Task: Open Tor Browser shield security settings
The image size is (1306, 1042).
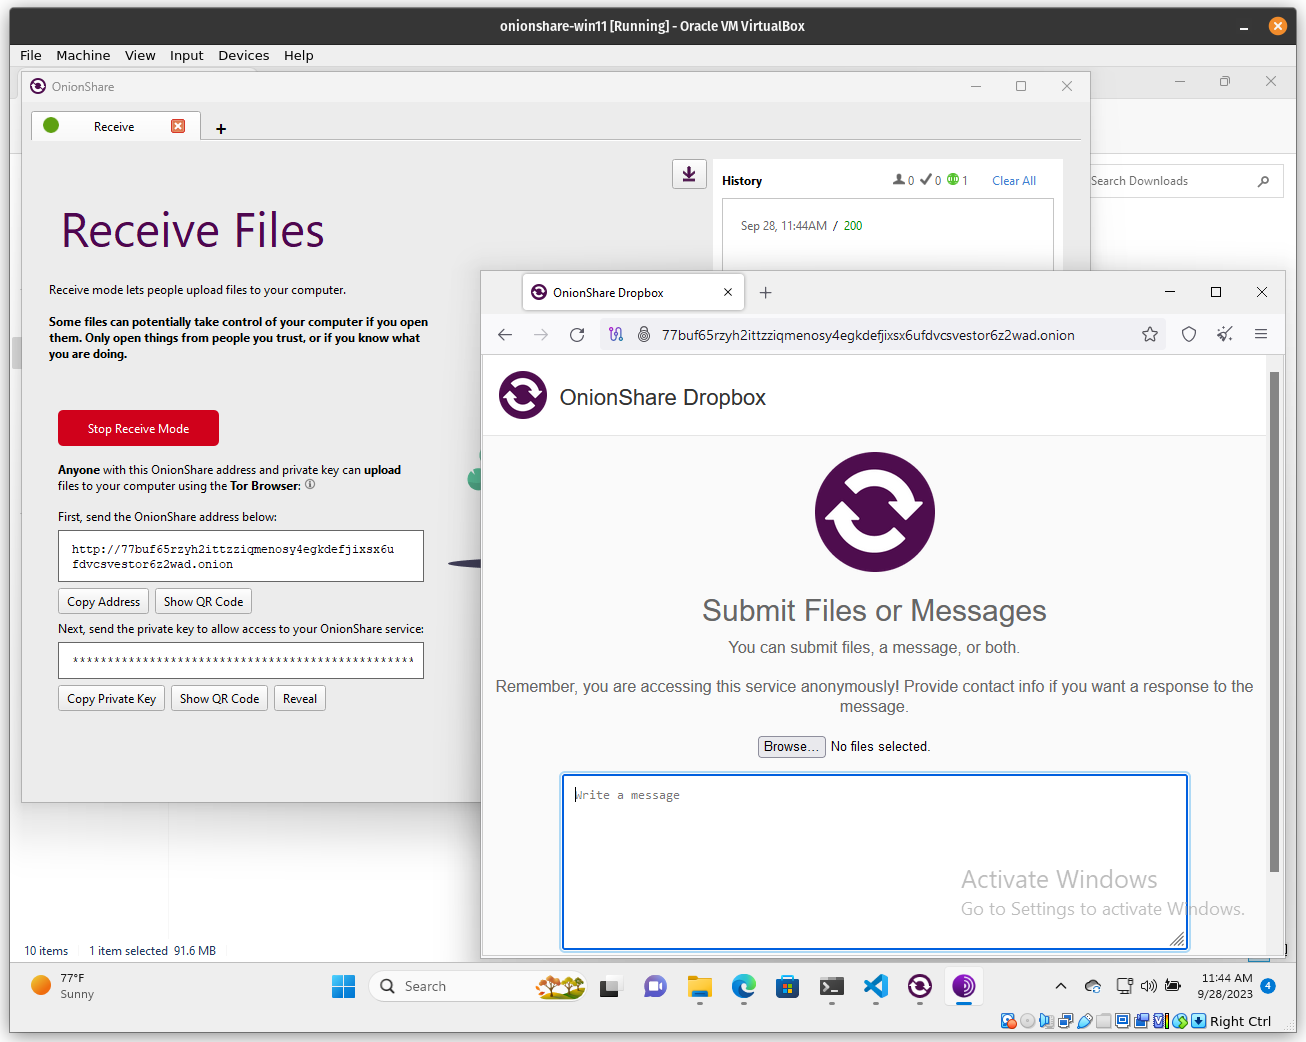Action: pos(1188,334)
